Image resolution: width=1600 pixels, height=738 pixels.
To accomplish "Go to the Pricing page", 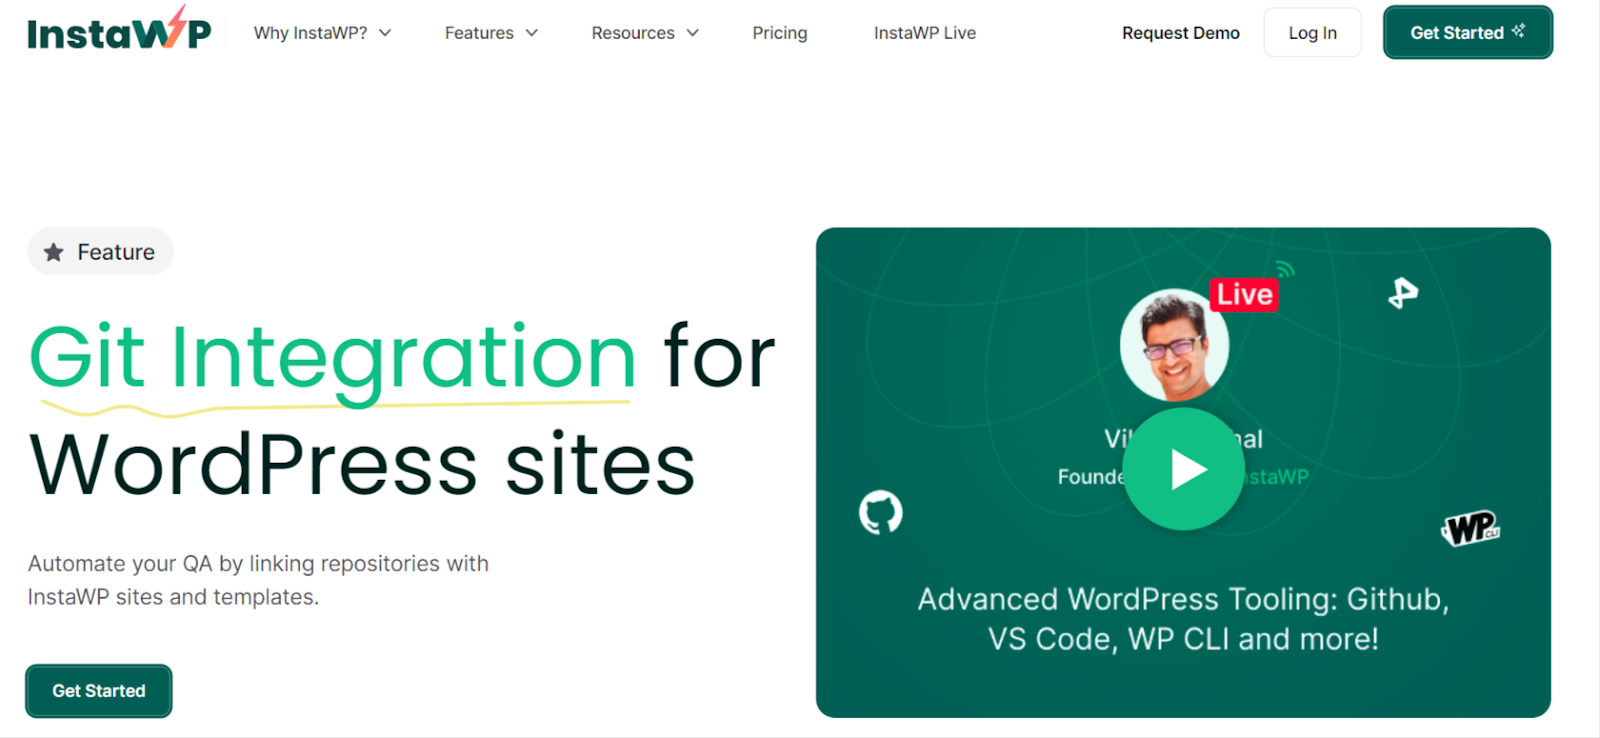I will point(780,33).
